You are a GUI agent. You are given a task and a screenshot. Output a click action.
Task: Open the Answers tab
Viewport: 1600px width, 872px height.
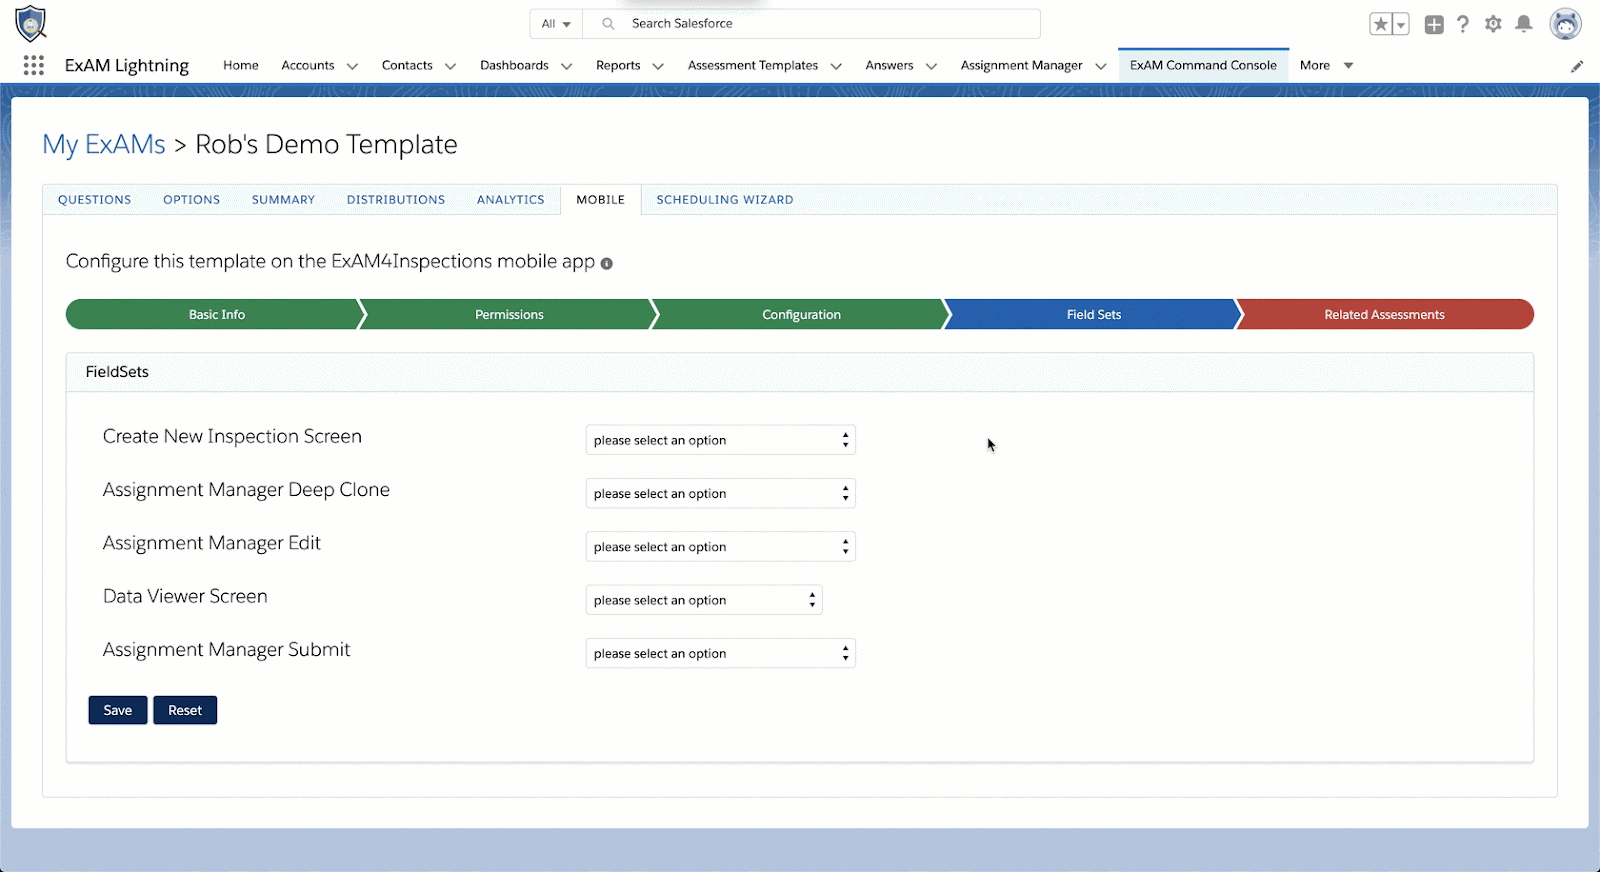(x=889, y=65)
